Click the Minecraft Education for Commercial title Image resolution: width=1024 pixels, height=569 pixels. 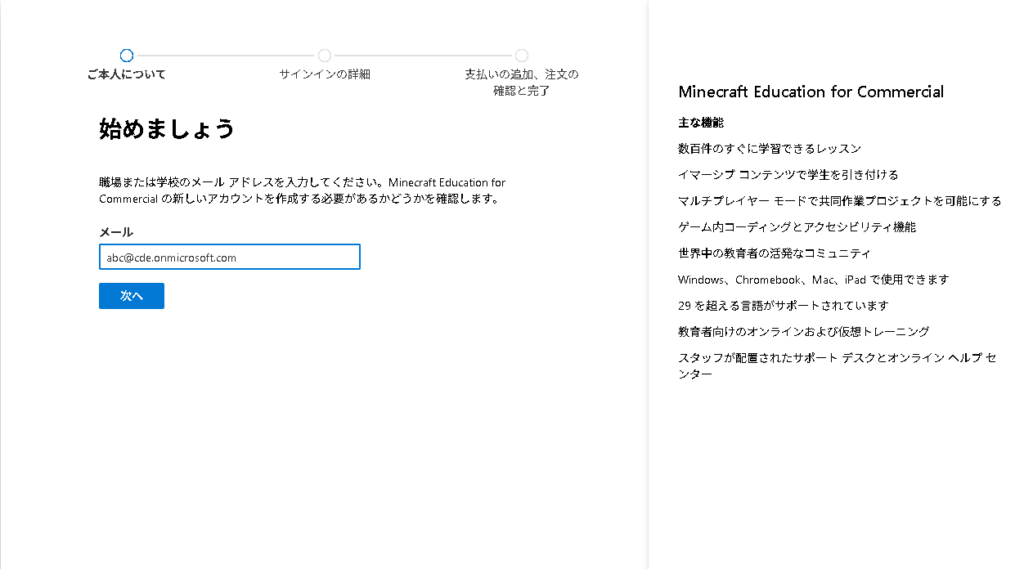point(810,92)
